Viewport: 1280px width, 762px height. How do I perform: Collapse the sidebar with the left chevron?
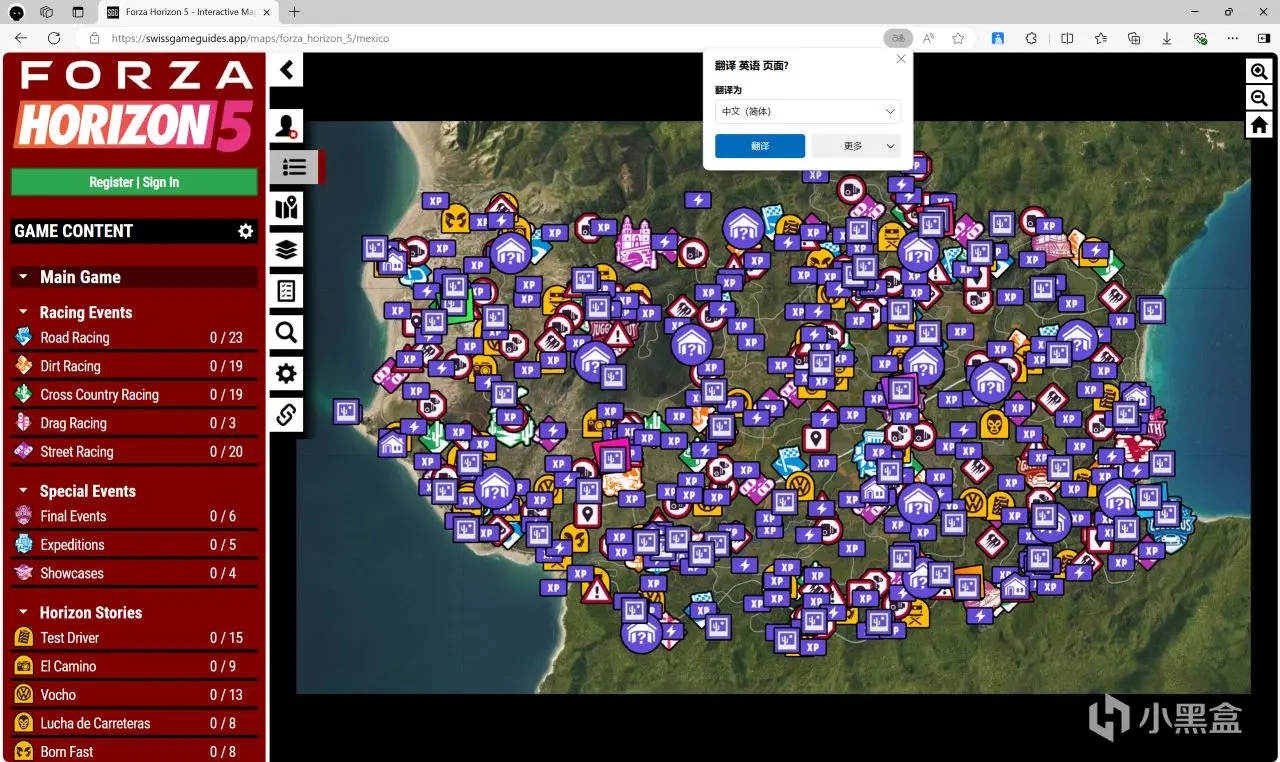click(x=287, y=69)
